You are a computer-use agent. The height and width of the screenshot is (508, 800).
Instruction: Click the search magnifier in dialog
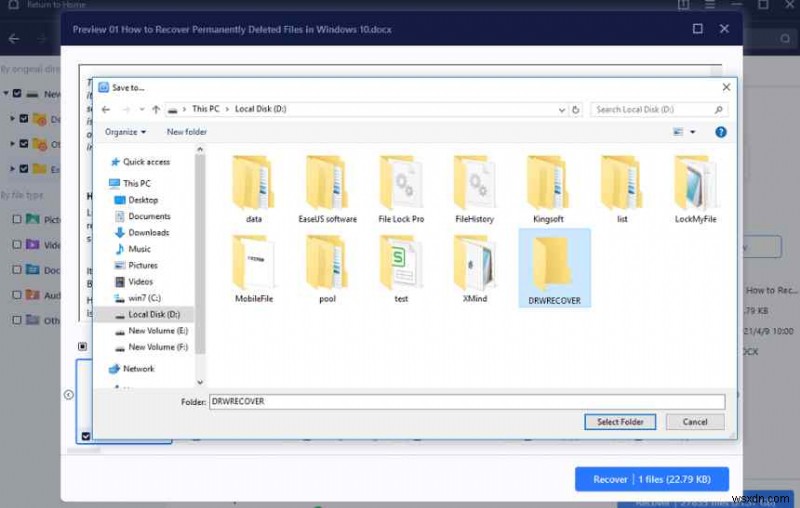coord(718,110)
